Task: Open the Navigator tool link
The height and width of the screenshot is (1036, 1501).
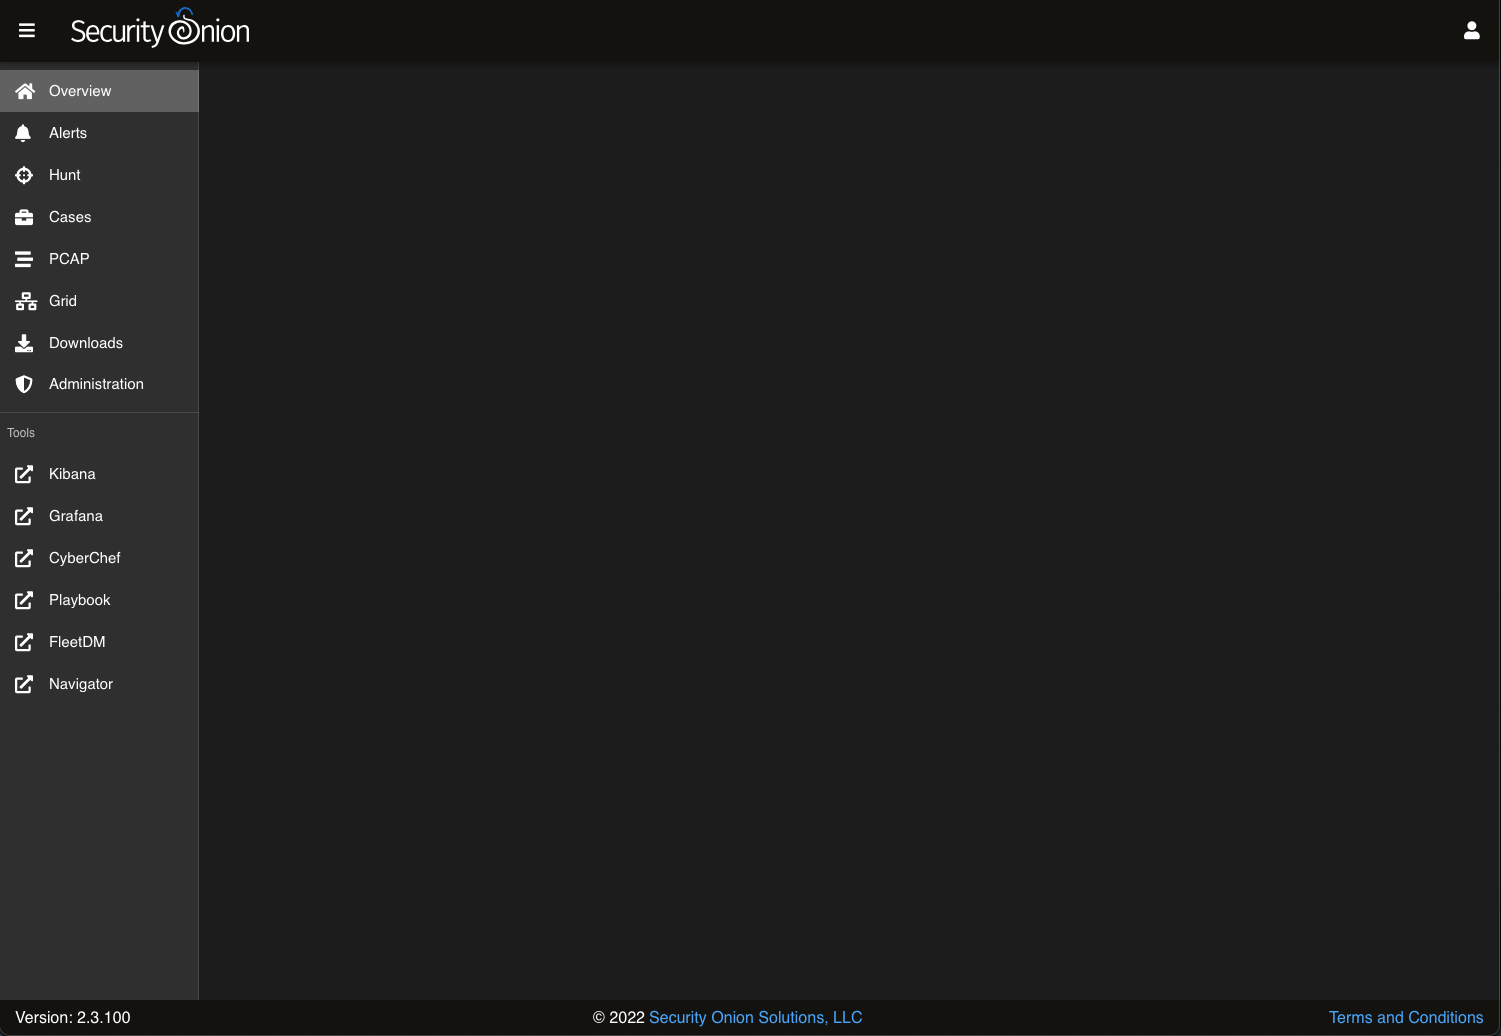Action: 99,684
